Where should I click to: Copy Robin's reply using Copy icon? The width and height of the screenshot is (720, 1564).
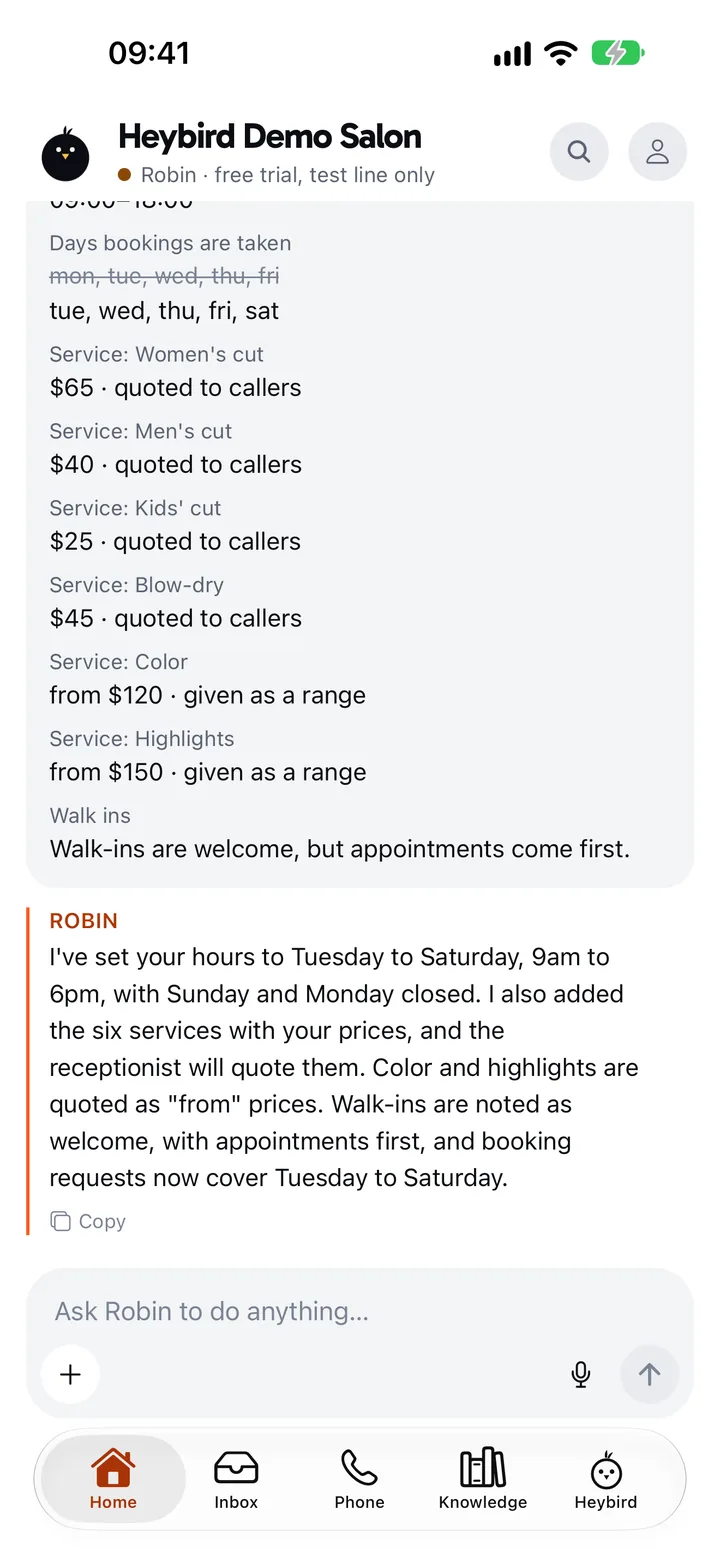pyautogui.click(x=88, y=1221)
